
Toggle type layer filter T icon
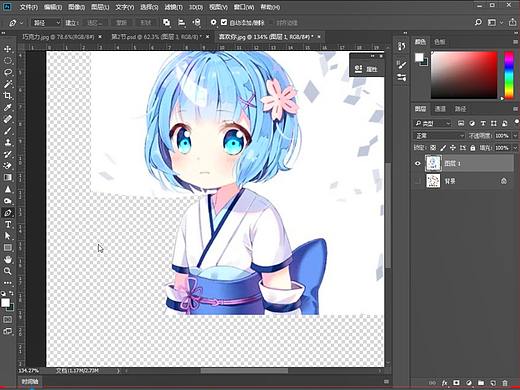[483, 123]
